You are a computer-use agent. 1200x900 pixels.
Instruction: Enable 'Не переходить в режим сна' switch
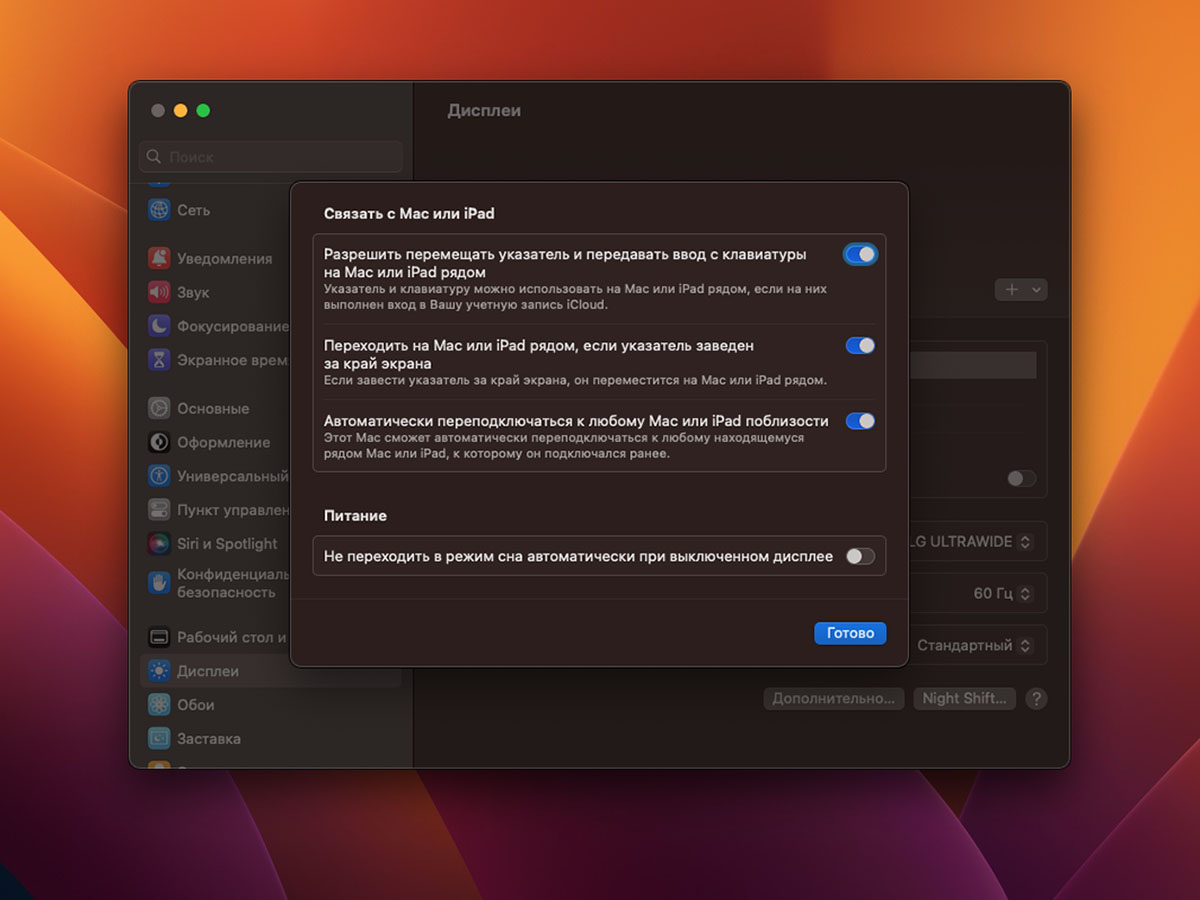pyautogui.click(x=860, y=556)
